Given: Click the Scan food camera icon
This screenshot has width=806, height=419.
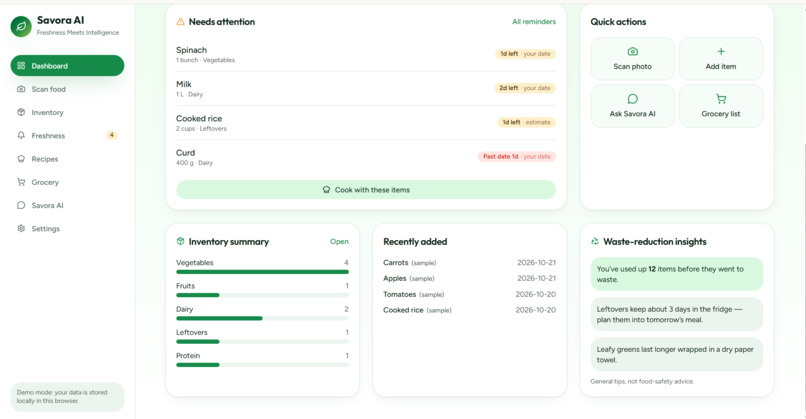Looking at the screenshot, I should coord(21,89).
